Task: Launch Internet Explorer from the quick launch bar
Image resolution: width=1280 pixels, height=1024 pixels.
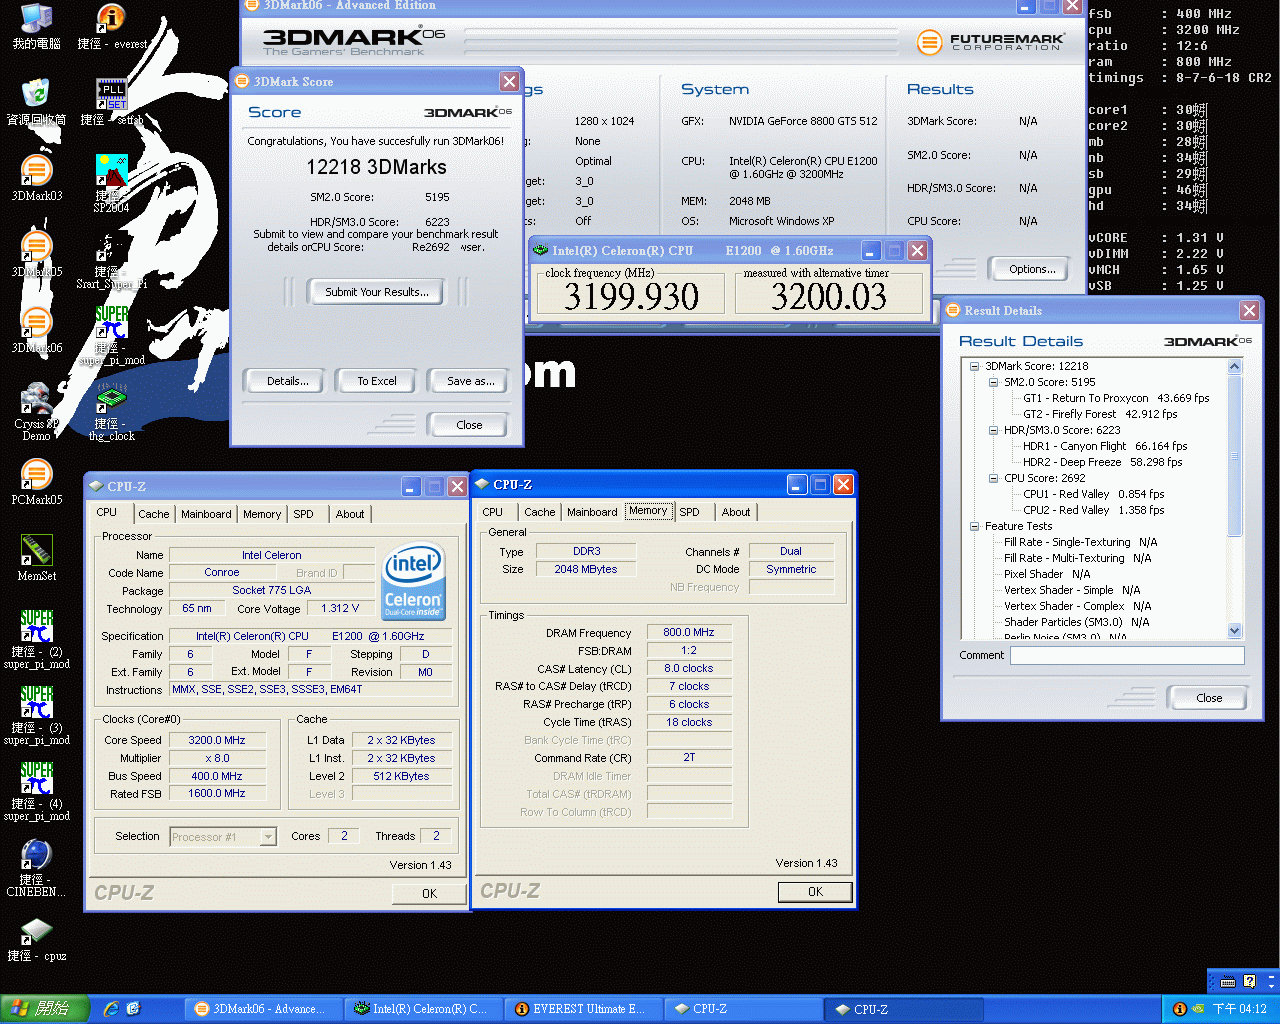Action: coord(111,1009)
